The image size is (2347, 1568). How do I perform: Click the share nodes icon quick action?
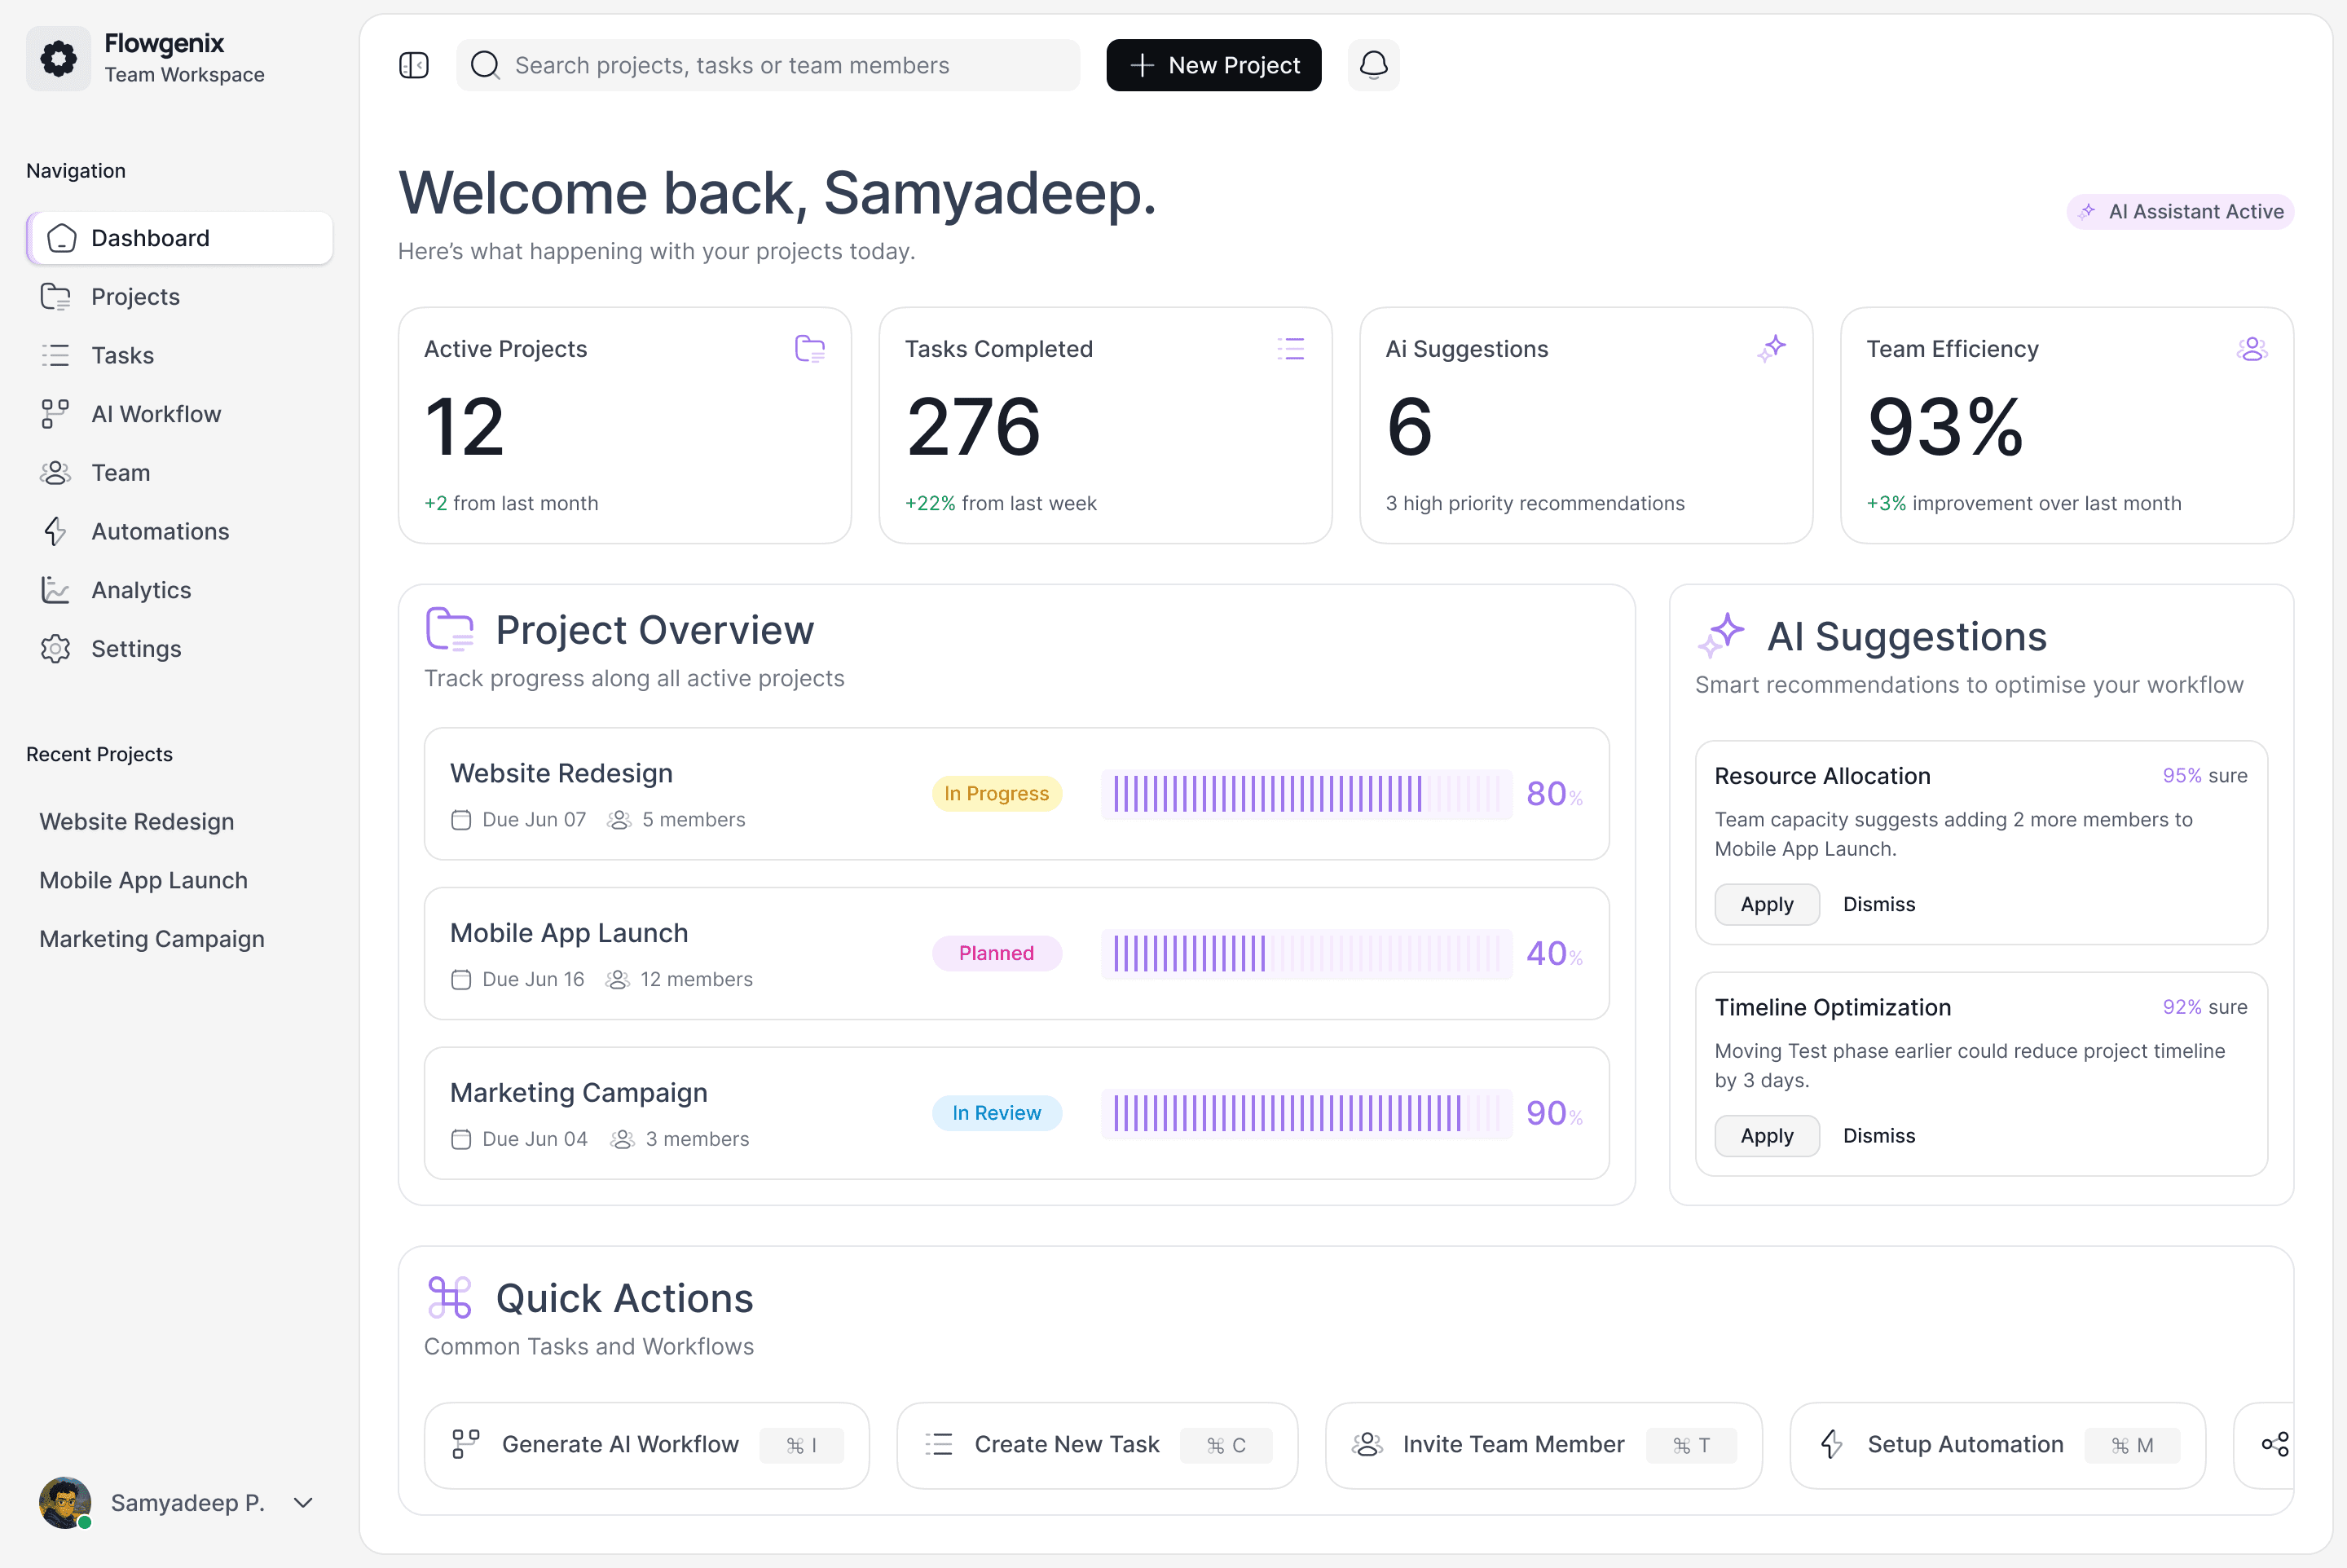2275,1445
